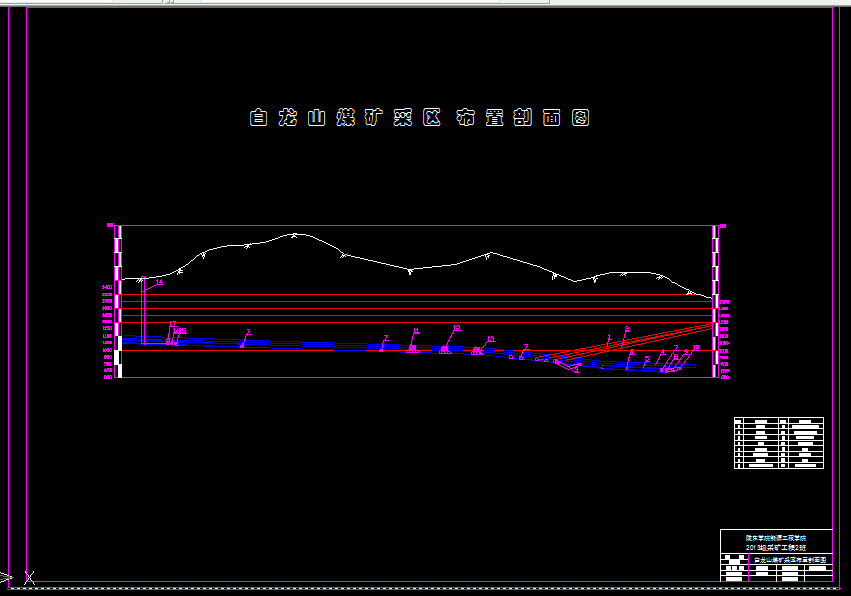Viewport: 851px width, 596px height.
Task: Select callout label 13
Action: 491,339
